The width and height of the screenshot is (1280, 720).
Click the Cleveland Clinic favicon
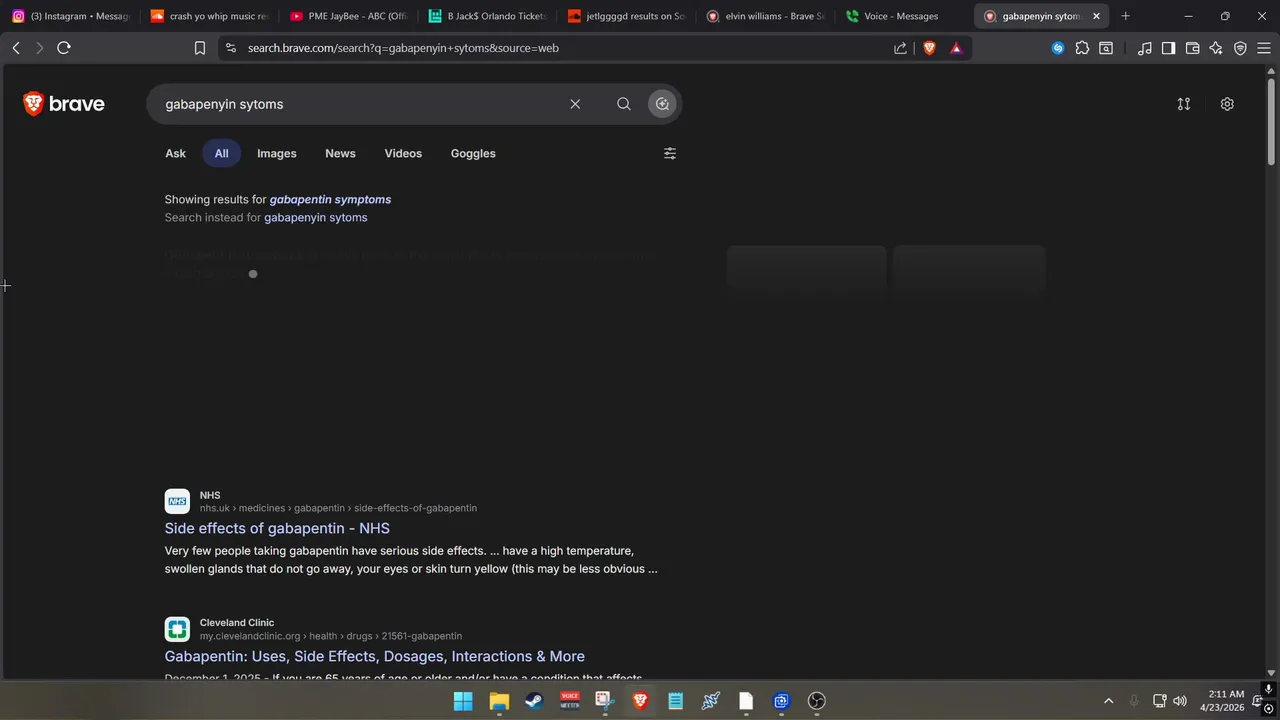pyautogui.click(x=177, y=629)
